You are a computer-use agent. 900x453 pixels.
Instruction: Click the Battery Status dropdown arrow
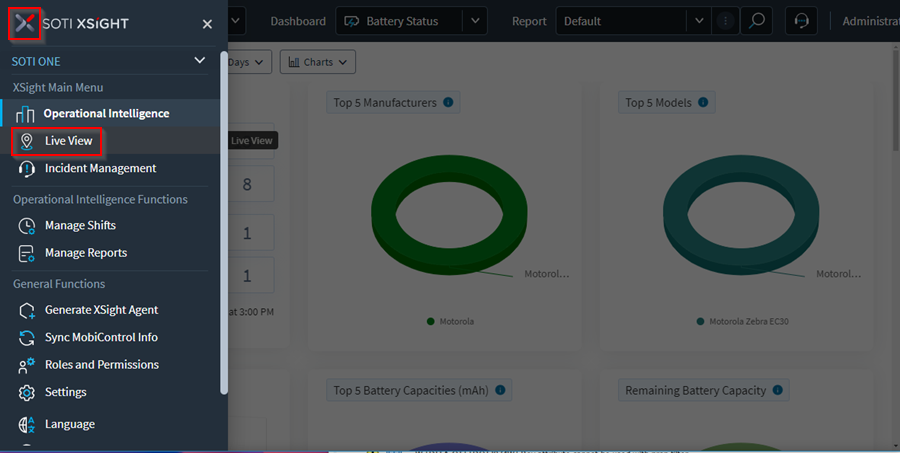tap(475, 21)
